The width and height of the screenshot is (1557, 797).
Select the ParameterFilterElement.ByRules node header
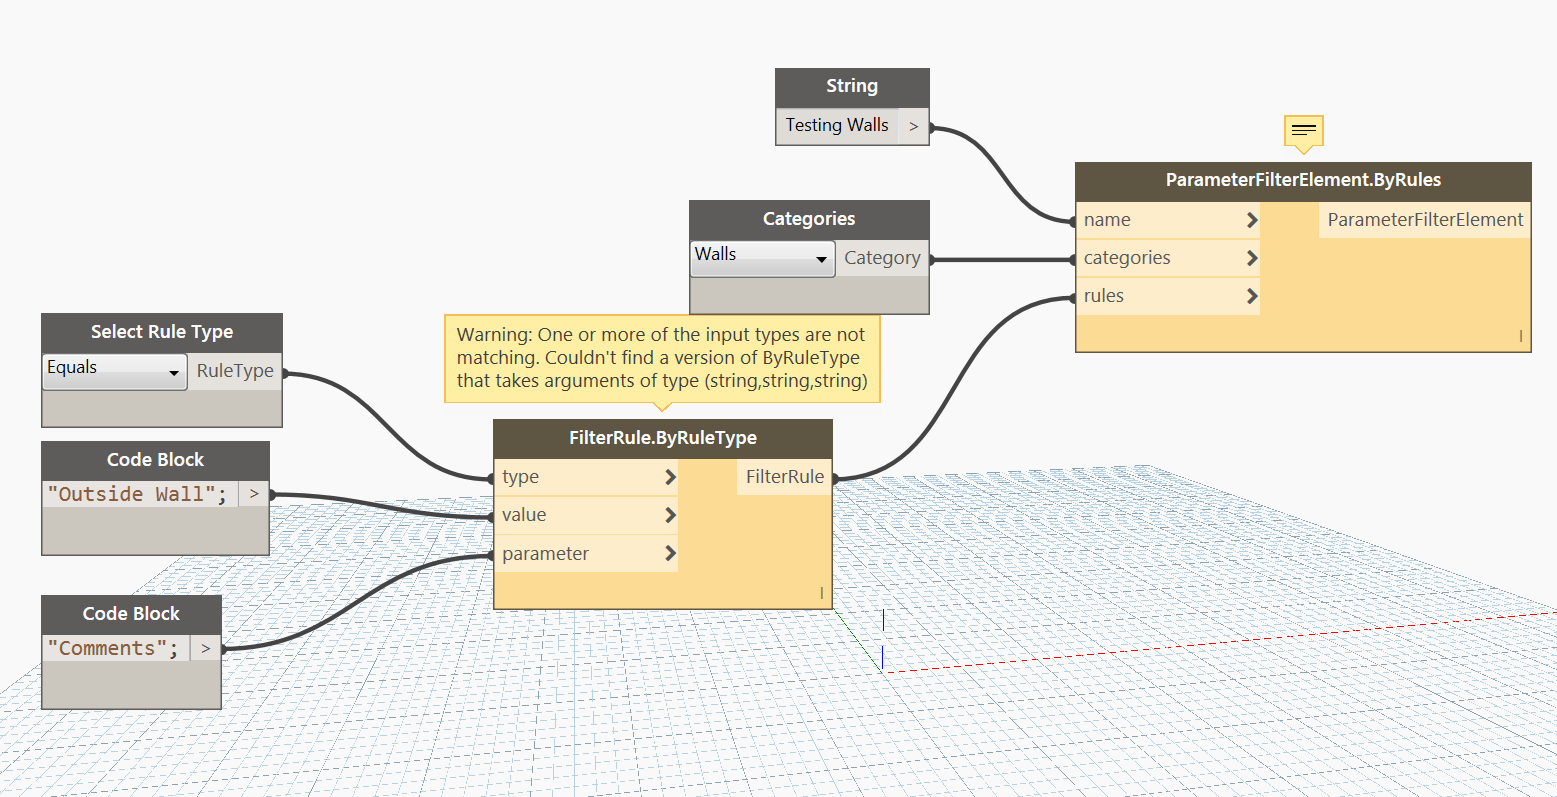point(1302,181)
